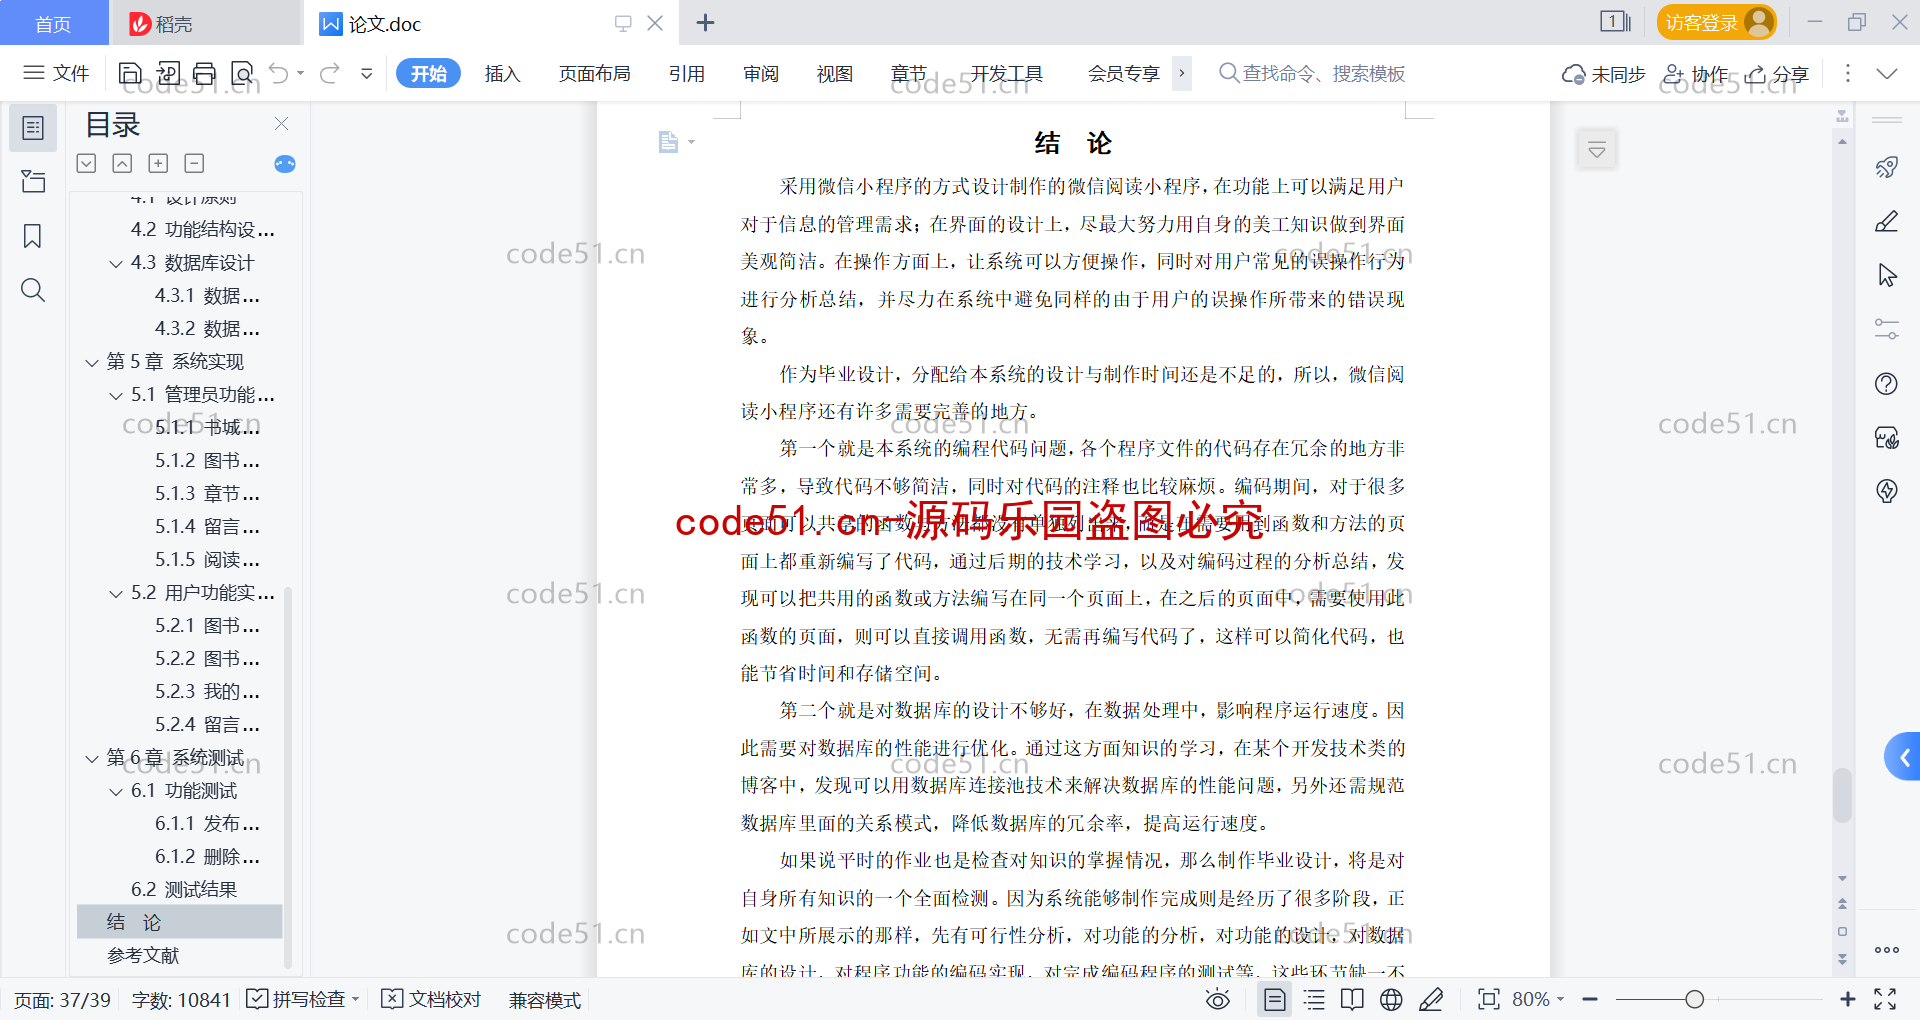The width and height of the screenshot is (1920, 1020).
Task: Switch to the 首页 tab
Action: click(x=53, y=23)
